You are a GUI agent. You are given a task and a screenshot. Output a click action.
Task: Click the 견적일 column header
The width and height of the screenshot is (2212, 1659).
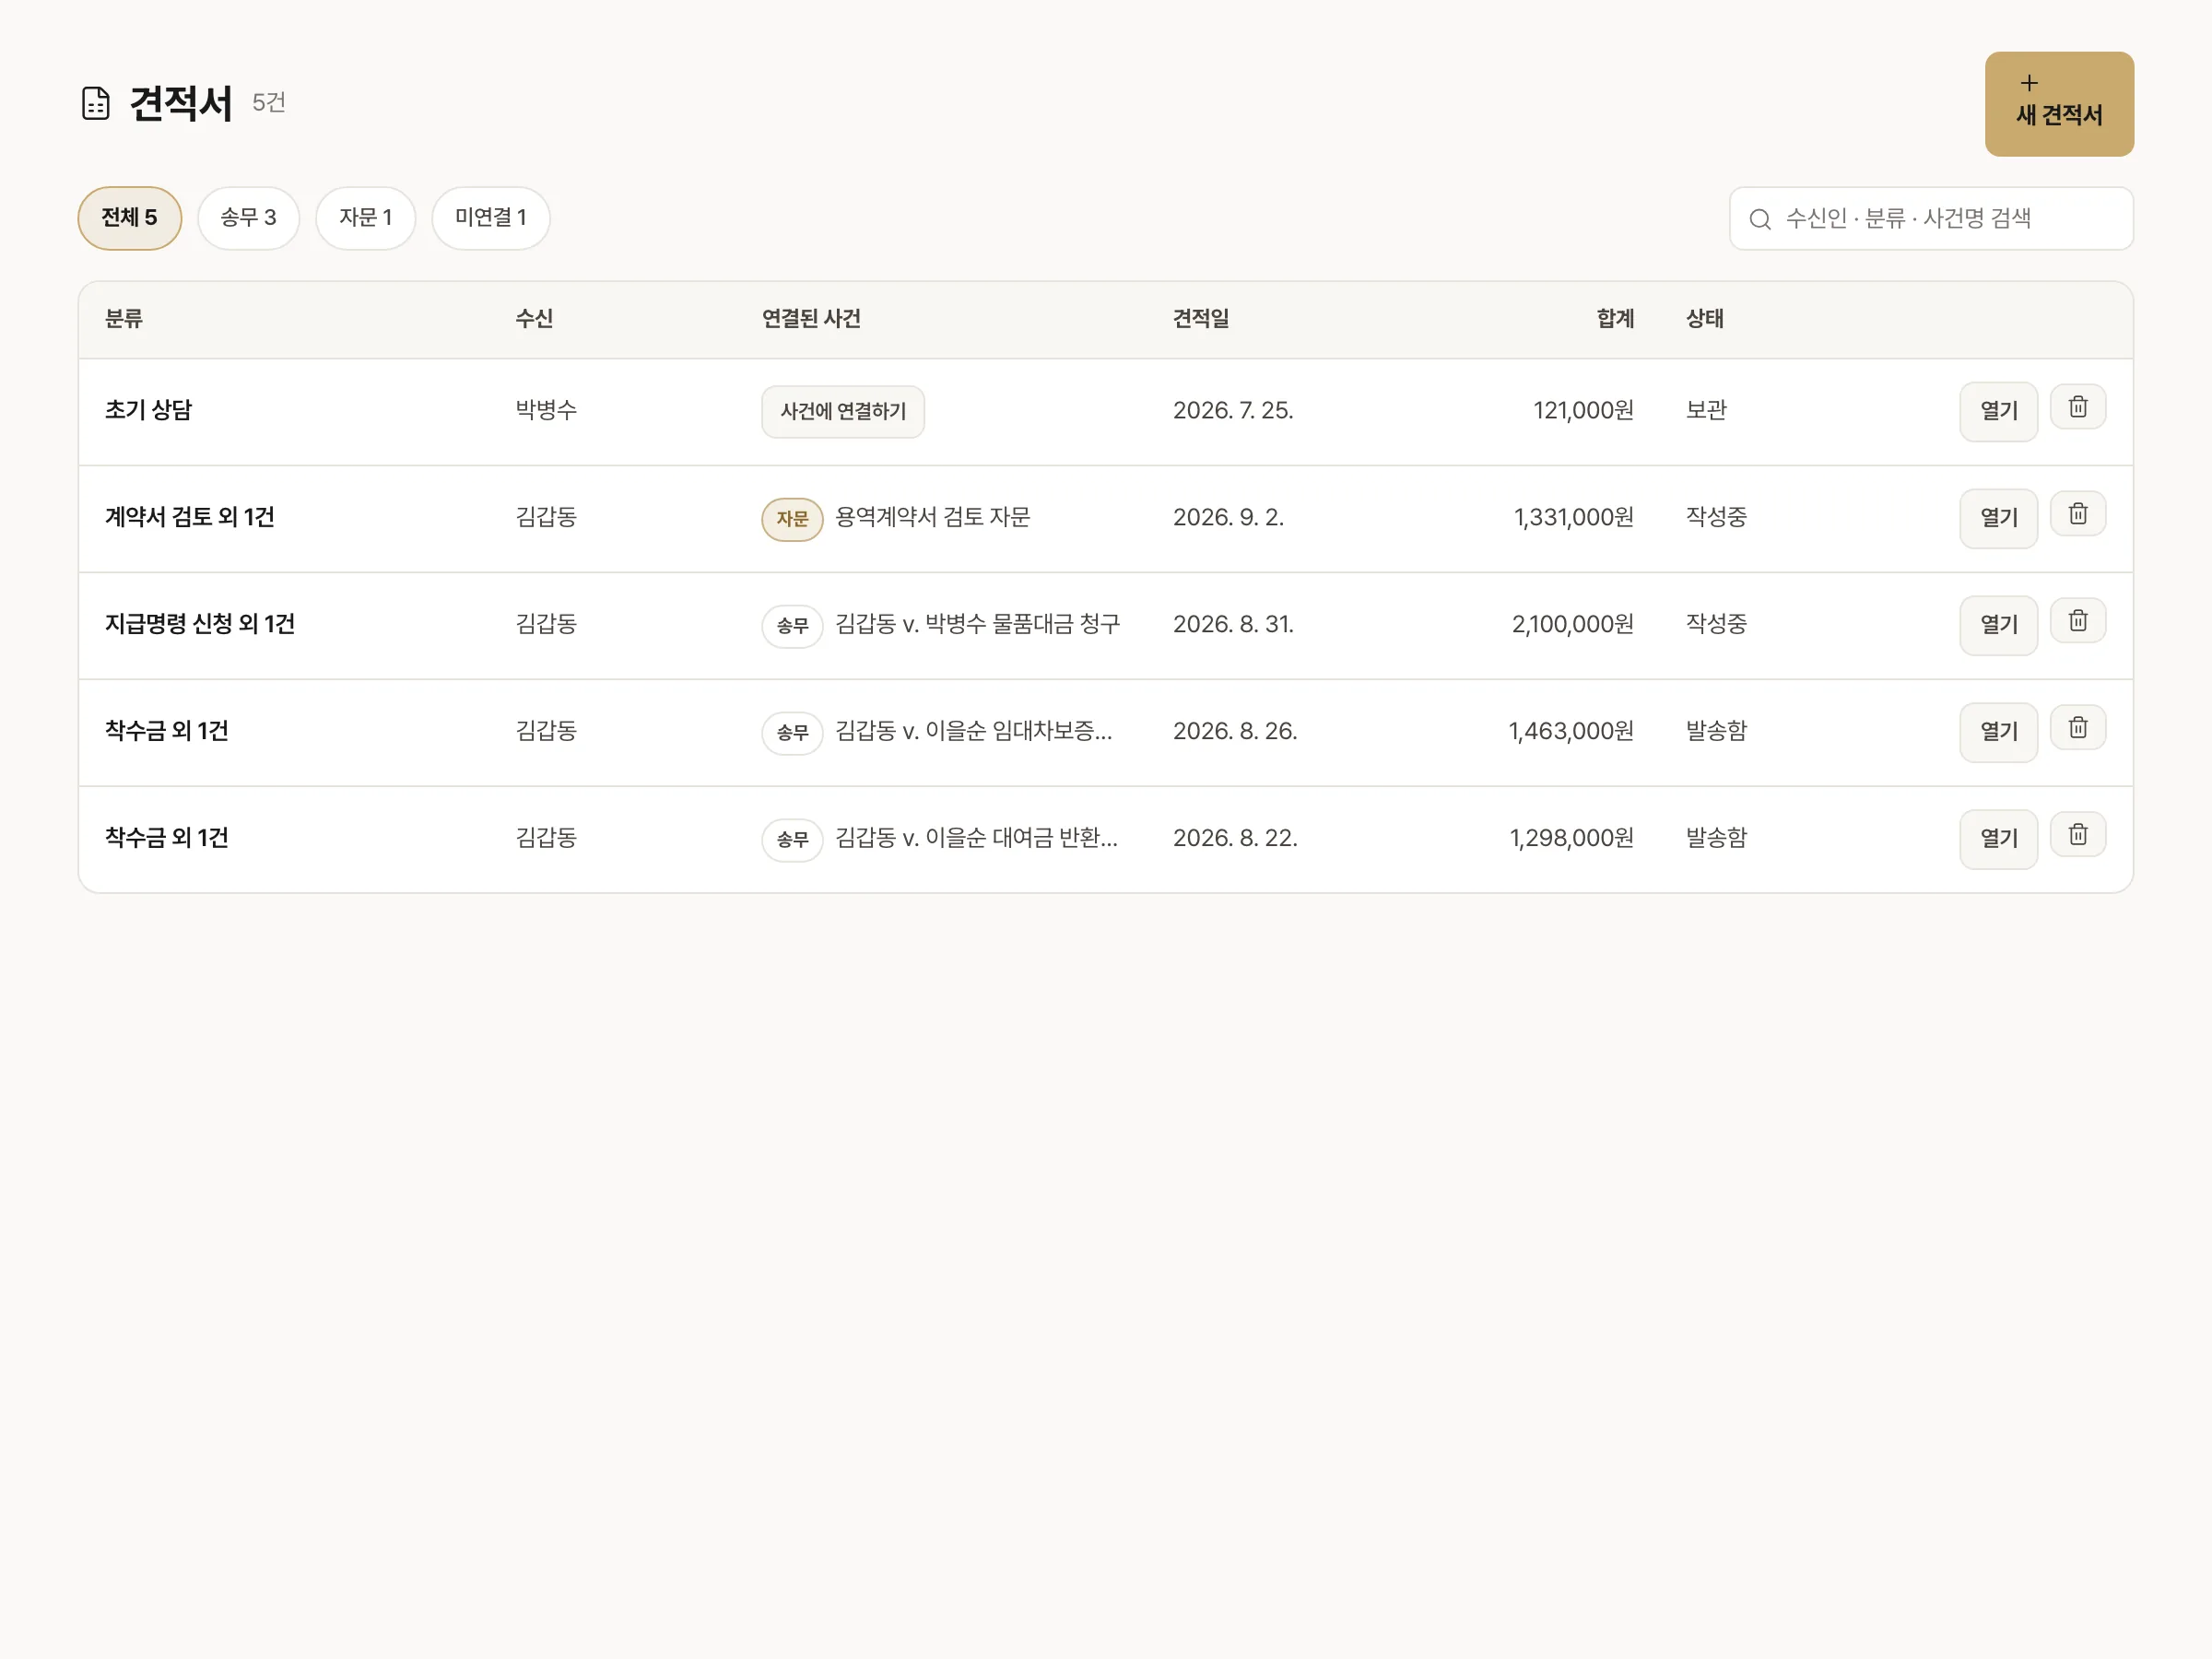pyautogui.click(x=1201, y=319)
